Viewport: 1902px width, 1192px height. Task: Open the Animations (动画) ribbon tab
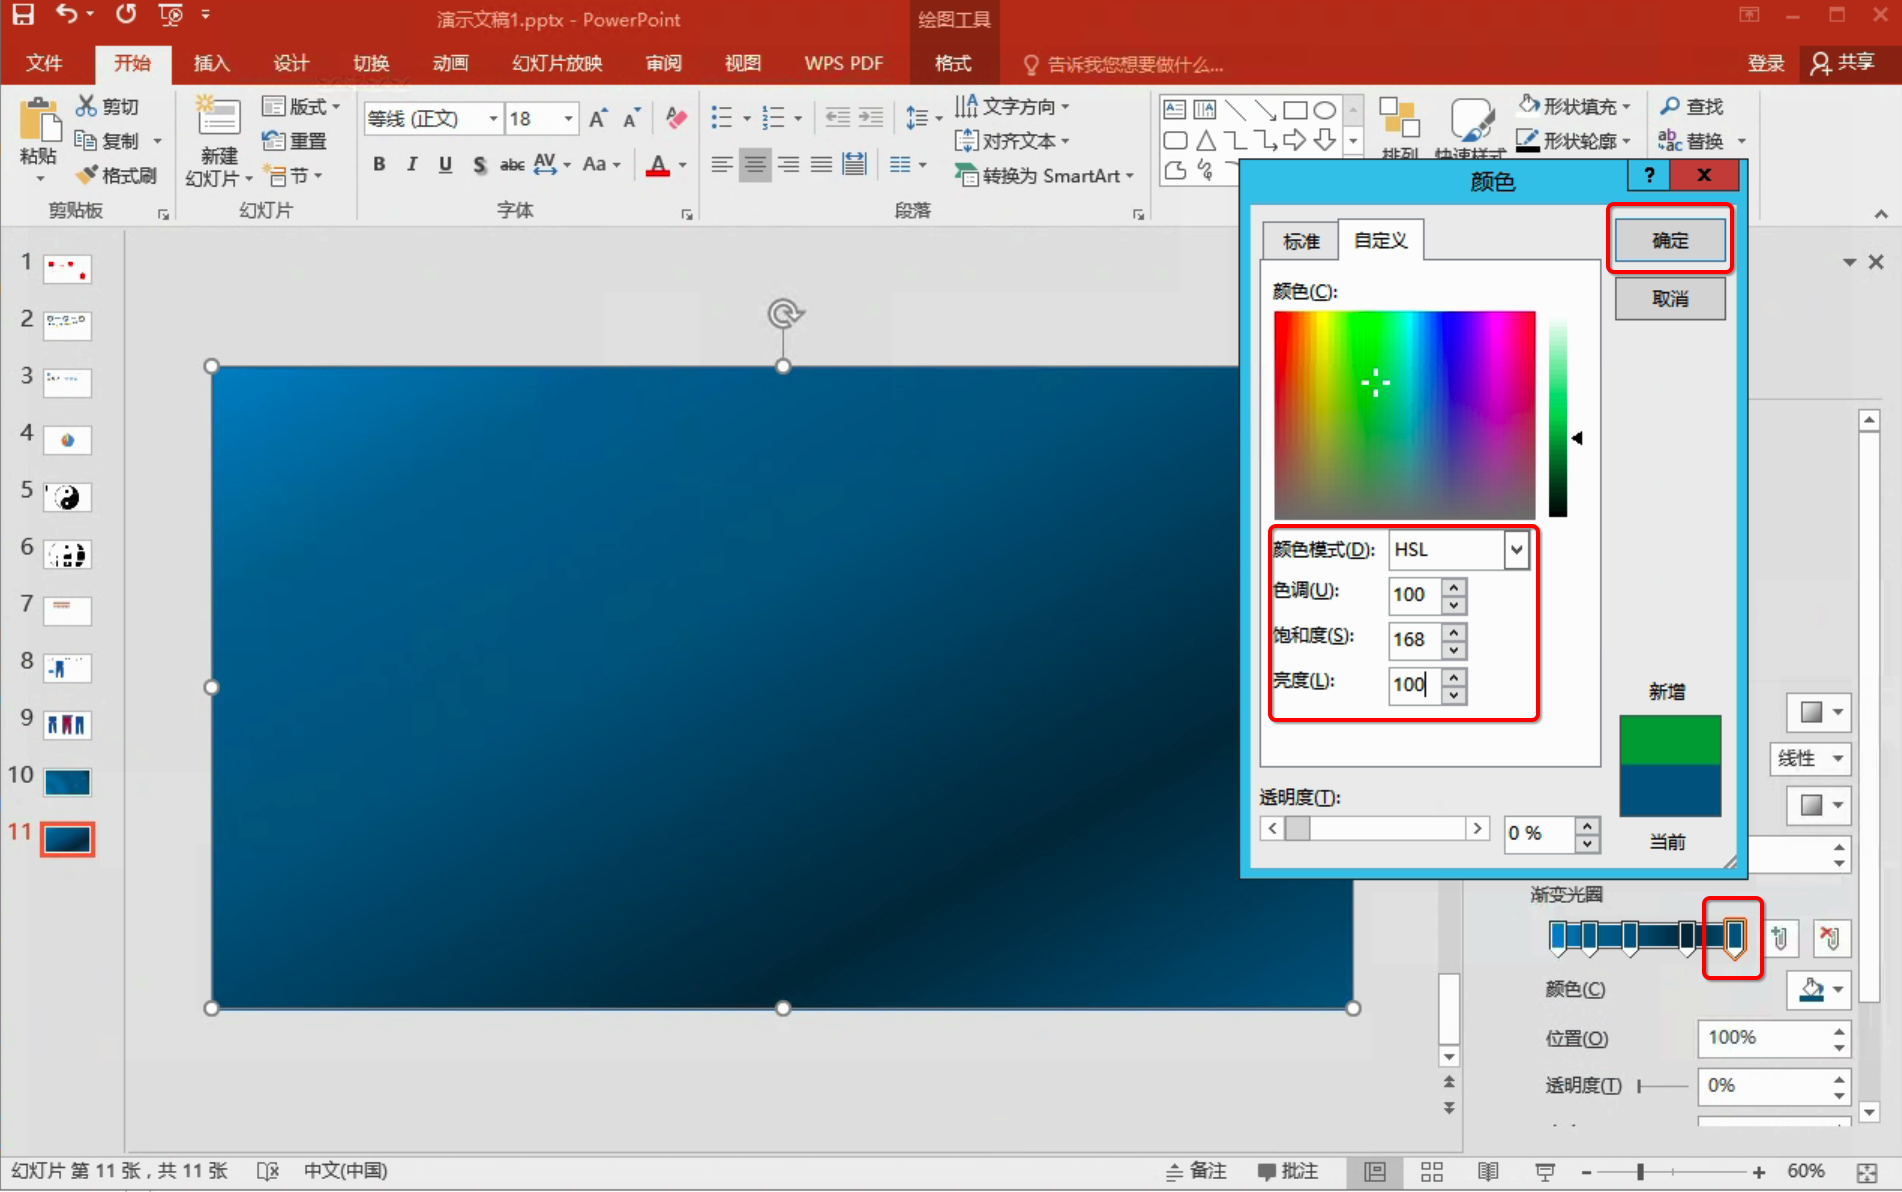450,63
